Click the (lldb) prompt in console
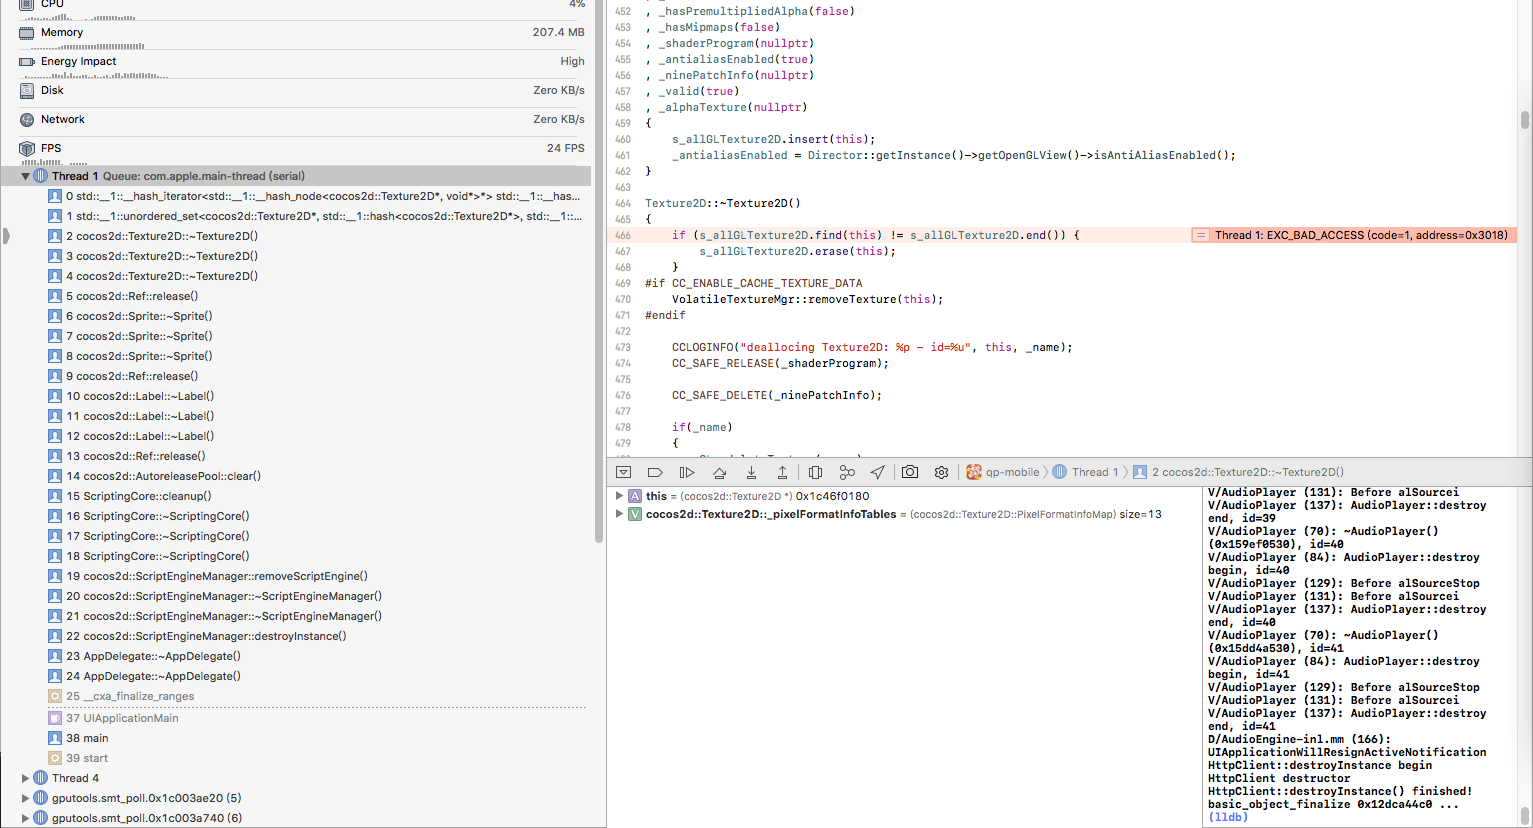Image resolution: width=1533 pixels, height=828 pixels. [x=1228, y=817]
